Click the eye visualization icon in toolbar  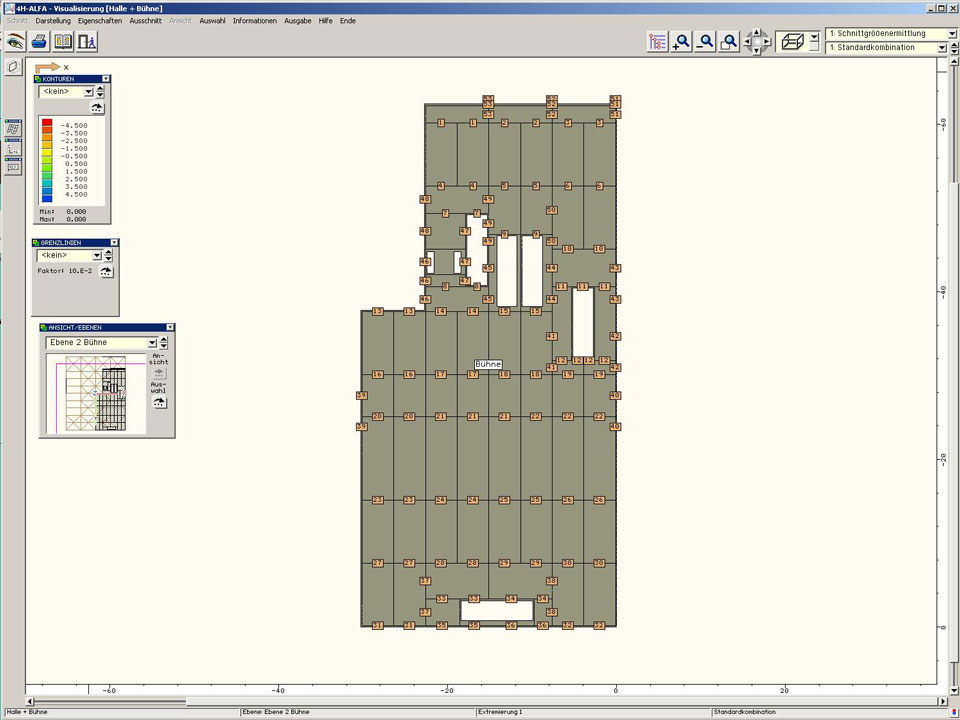15,41
